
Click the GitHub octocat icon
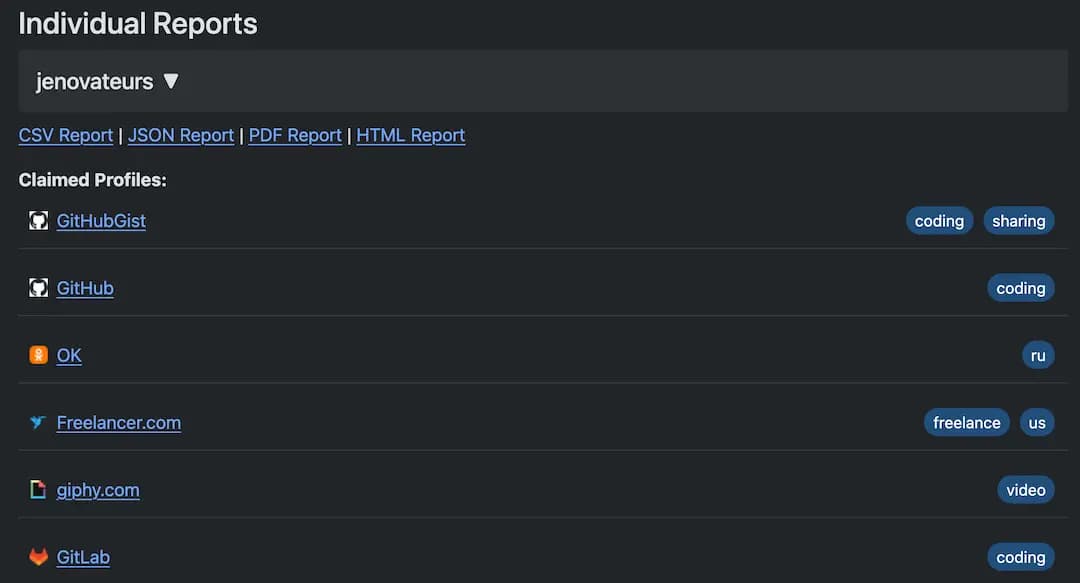(x=38, y=288)
